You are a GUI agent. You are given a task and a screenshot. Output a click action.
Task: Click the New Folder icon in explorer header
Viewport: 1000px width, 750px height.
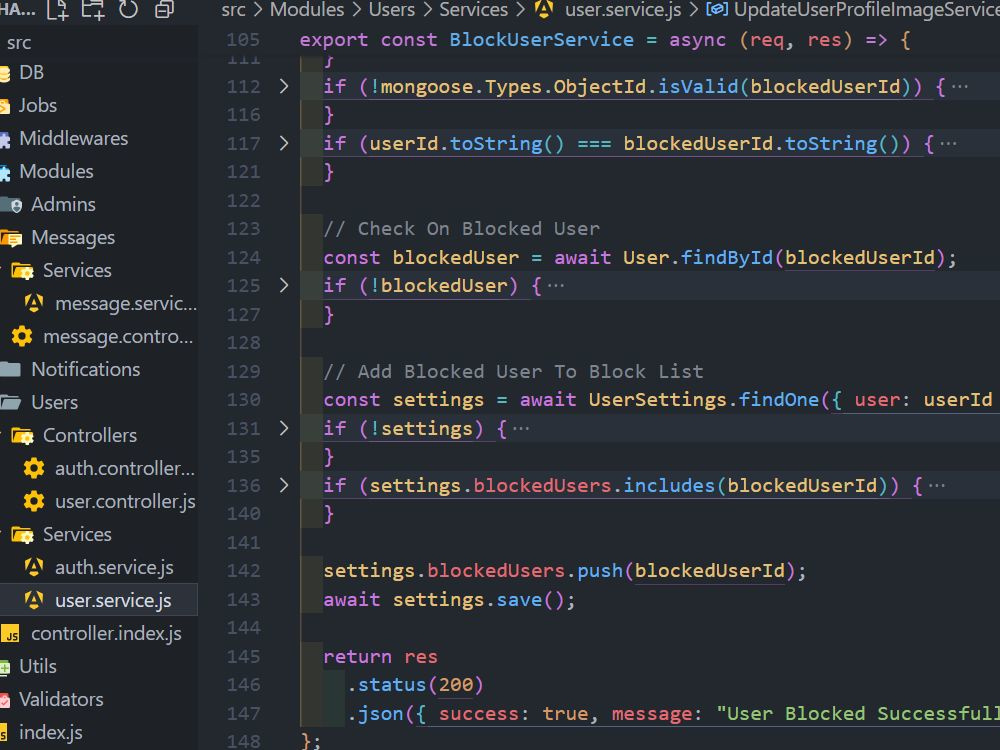(92, 10)
